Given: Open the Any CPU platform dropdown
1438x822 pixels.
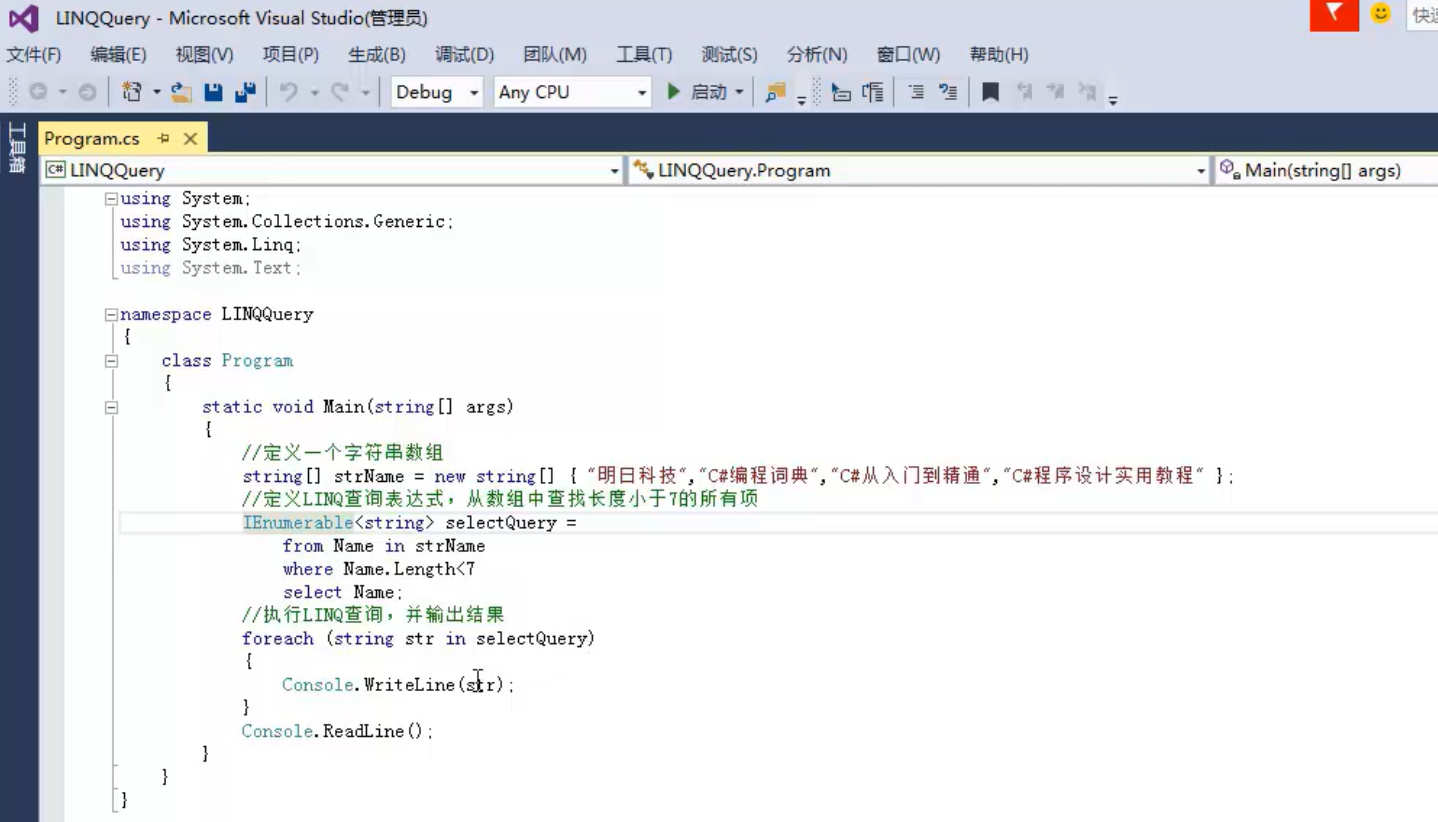Looking at the screenshot, I should coord(573,92).
